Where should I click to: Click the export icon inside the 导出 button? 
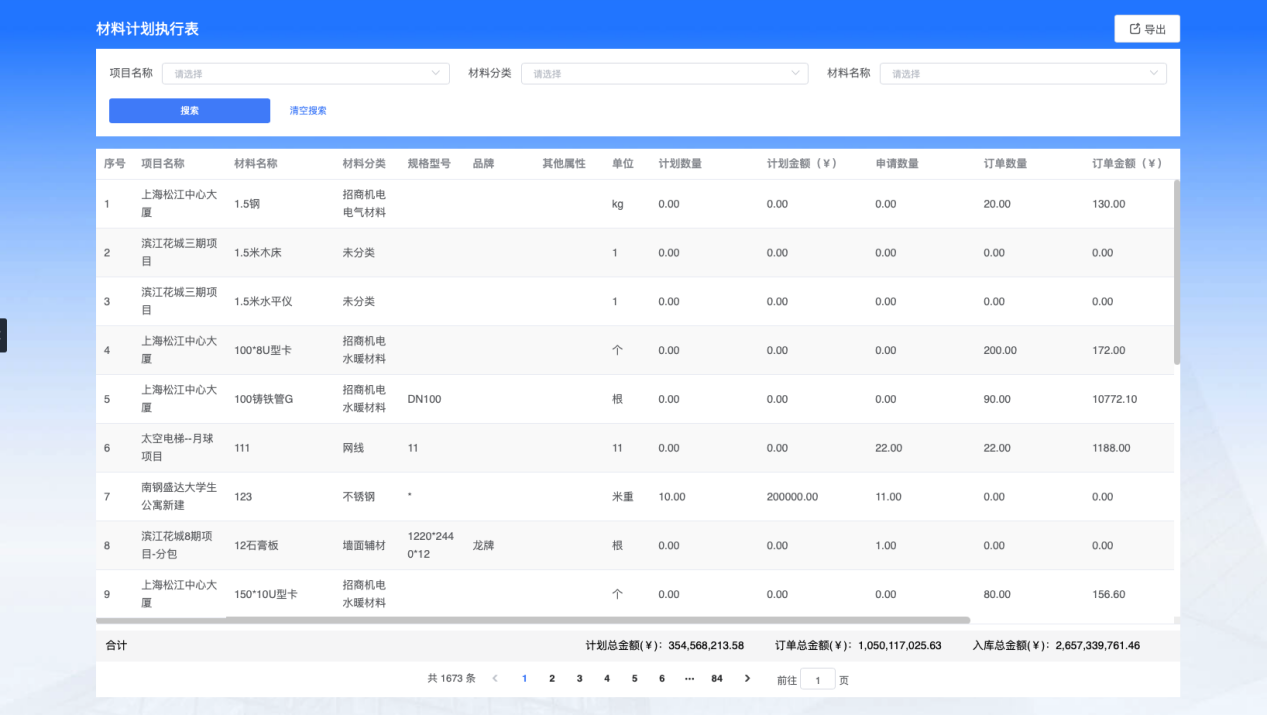pyautogui.click(x=1134, y=28)
